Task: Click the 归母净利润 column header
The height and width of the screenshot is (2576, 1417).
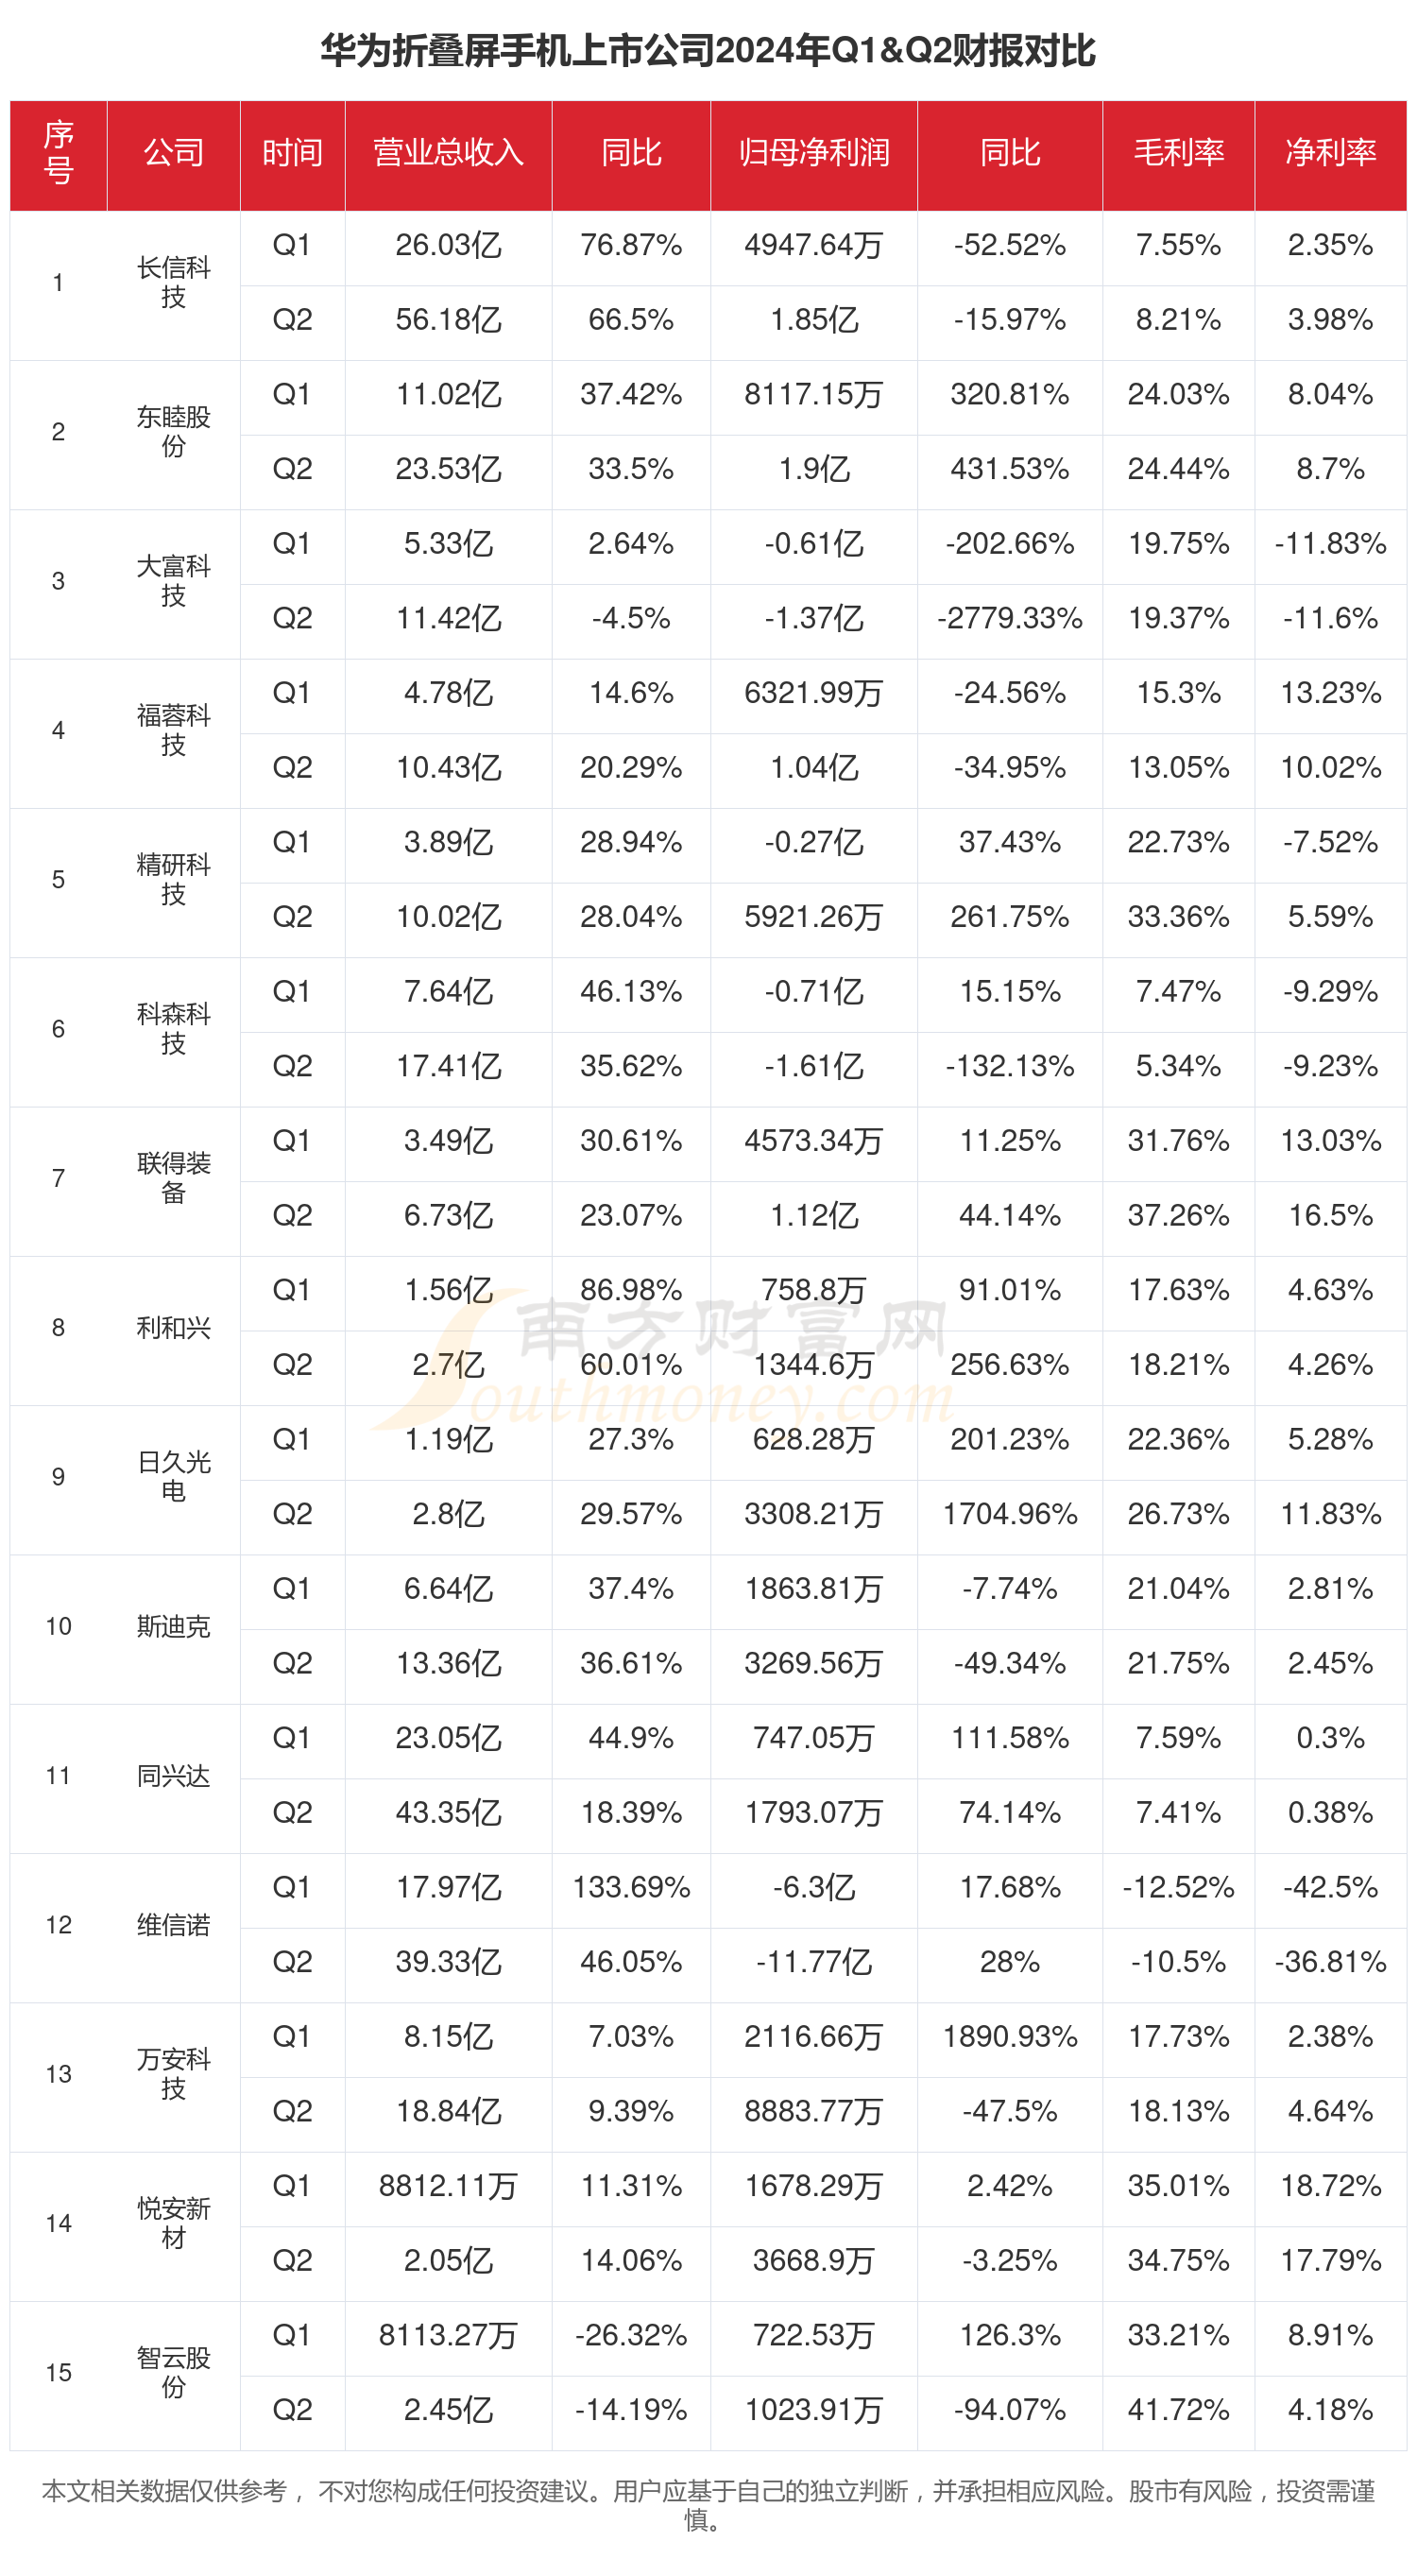Action: [813, 153]
